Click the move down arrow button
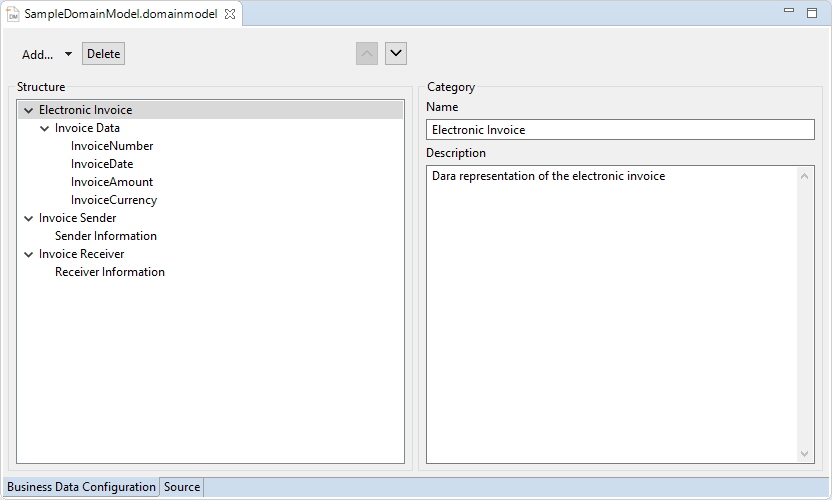The width and height of the screenshot is (832, 500). tap(396, 54)
